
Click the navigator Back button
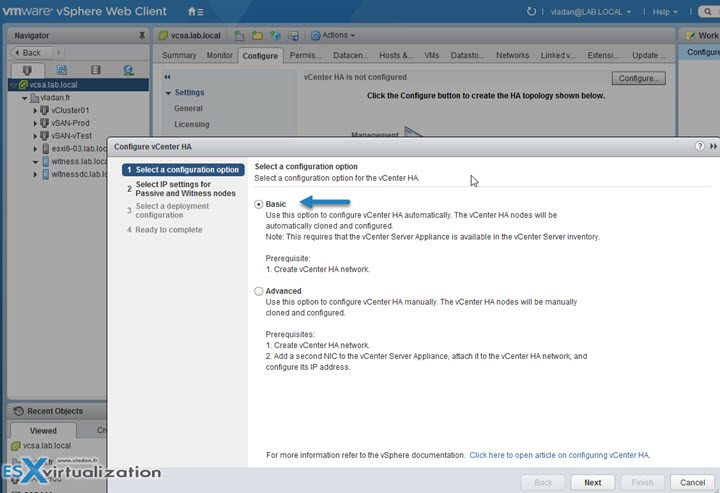(31, 53)
